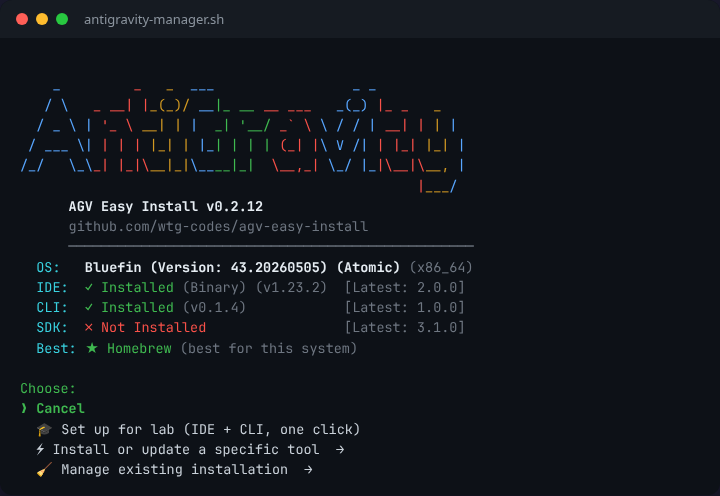Click the green maximize window button
This screenshot has width=720, height=496.
point(62,19)
